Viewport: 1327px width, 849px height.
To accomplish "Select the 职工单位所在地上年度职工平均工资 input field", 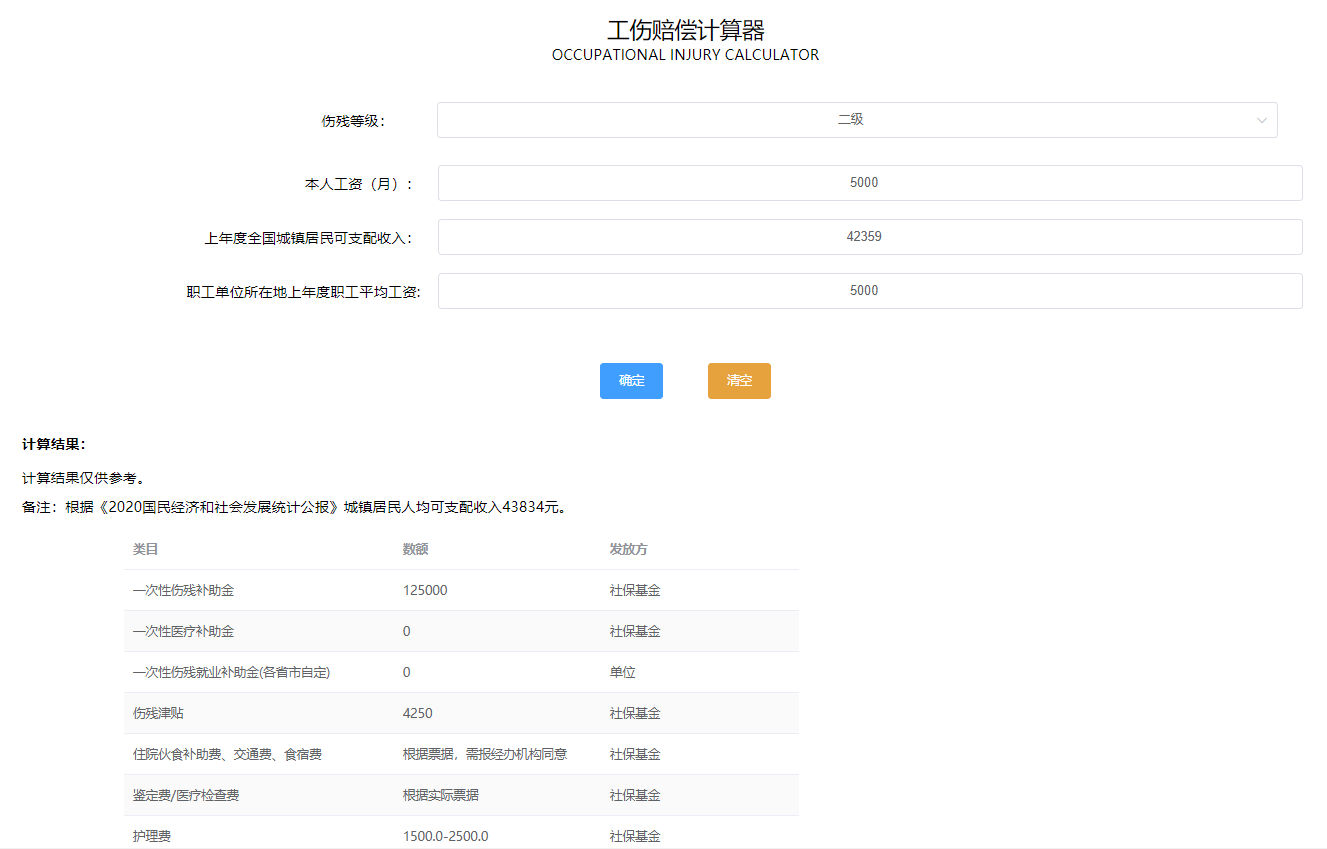I will pyautogui.click(x=870, y=291).
